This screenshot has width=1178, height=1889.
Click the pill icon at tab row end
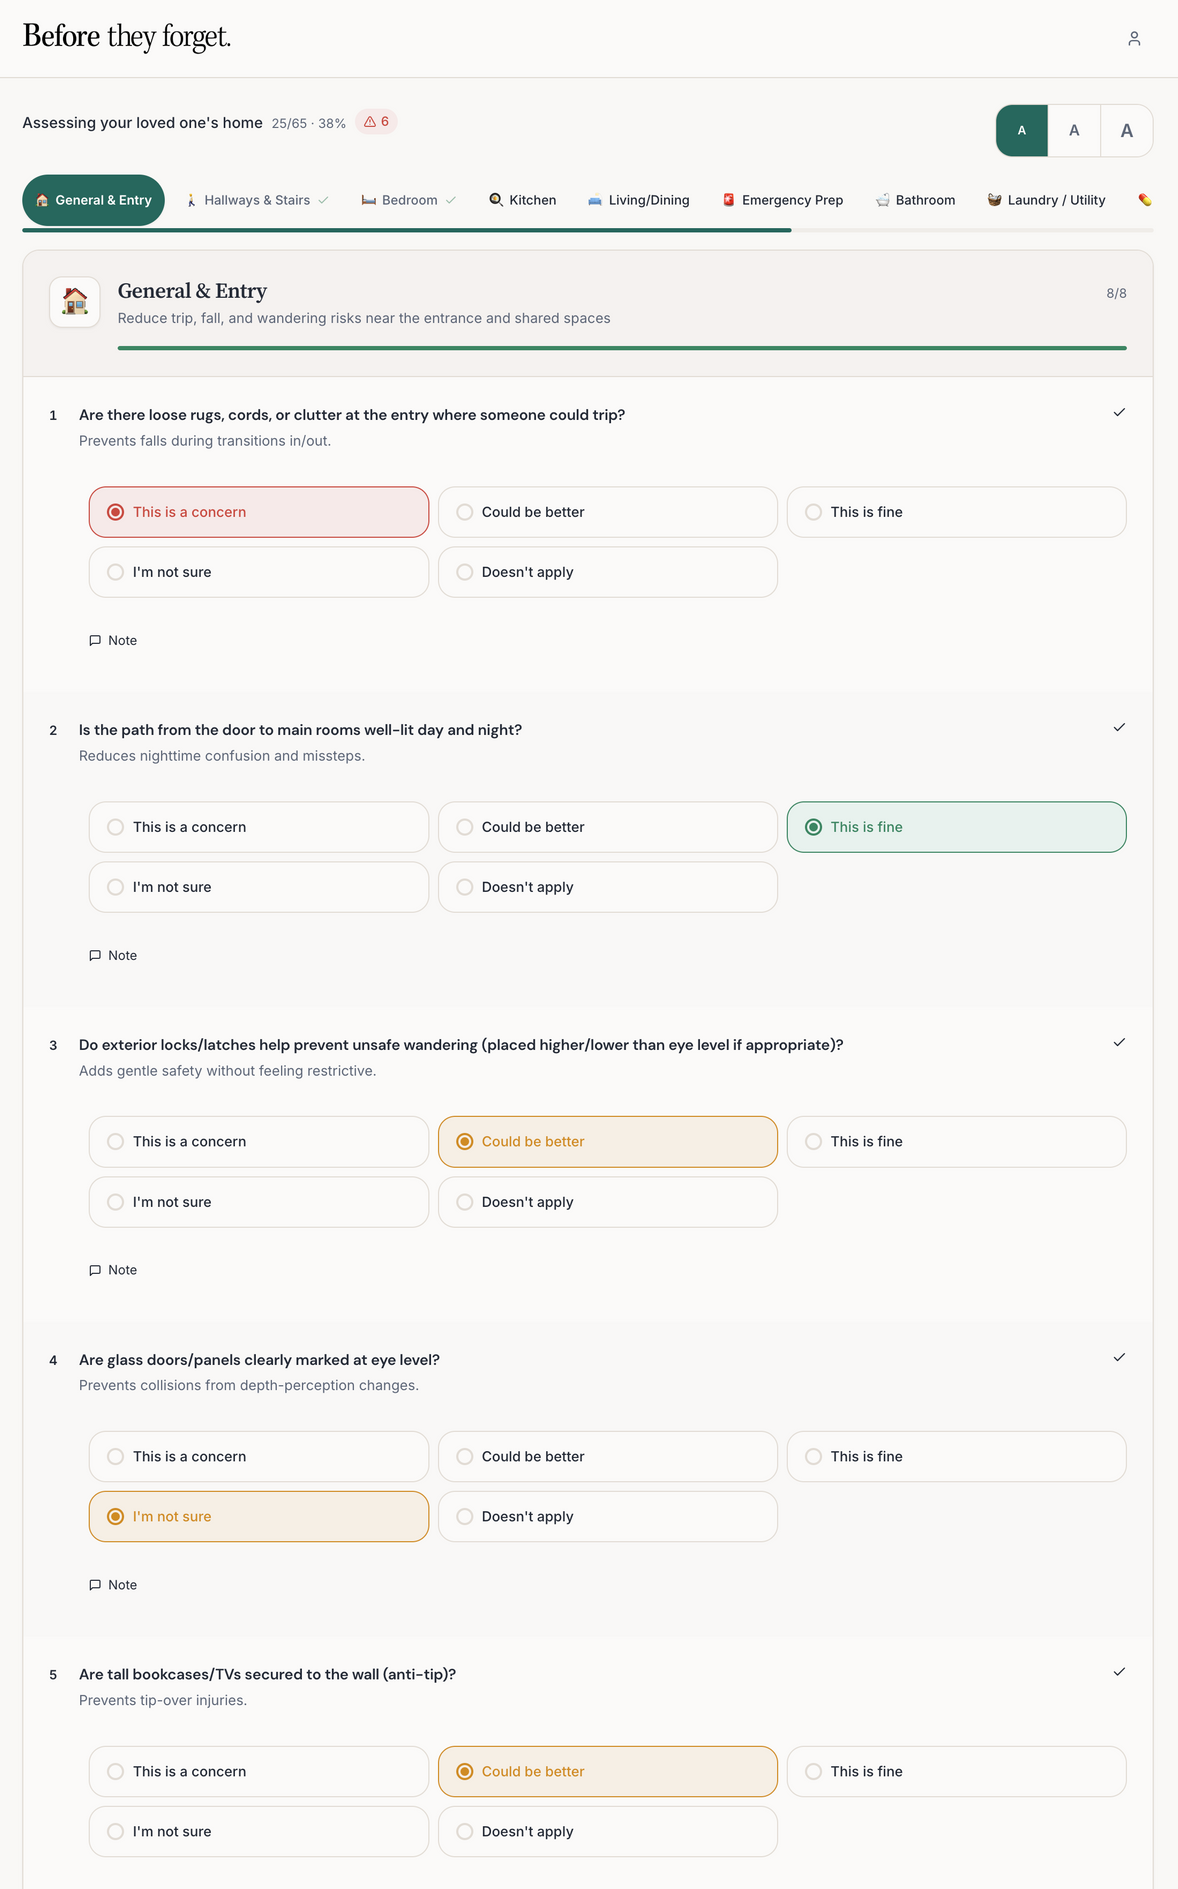[x=1145, y=200]
